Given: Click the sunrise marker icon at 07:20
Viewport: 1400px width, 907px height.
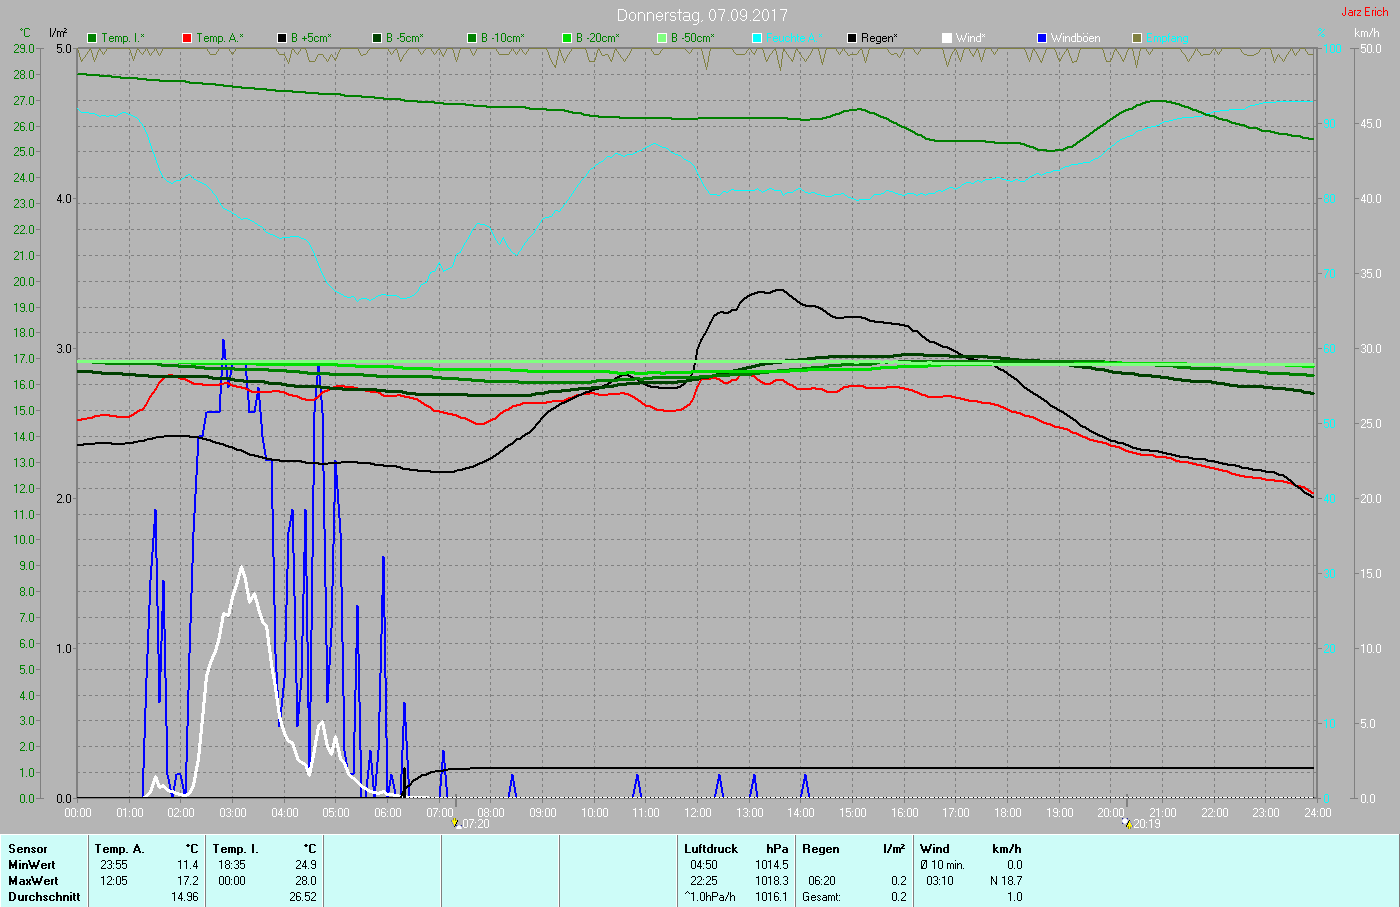Looking at the screenshot, I should 456,824.
